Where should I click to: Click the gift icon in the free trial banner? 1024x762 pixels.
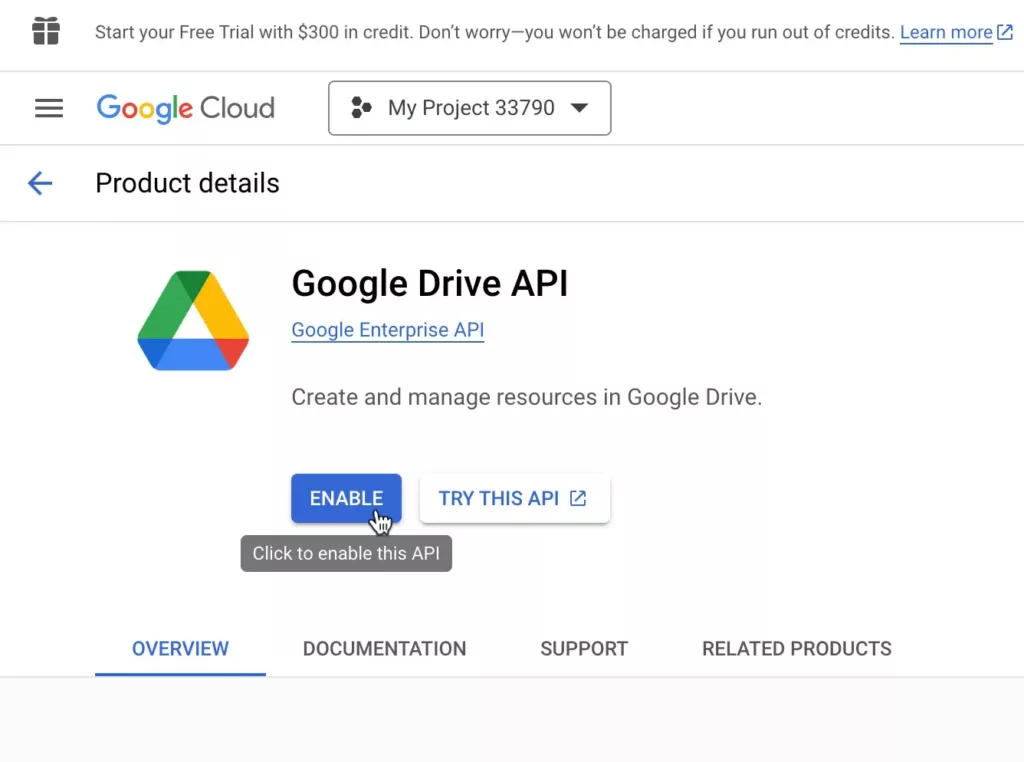click(46, 32)
